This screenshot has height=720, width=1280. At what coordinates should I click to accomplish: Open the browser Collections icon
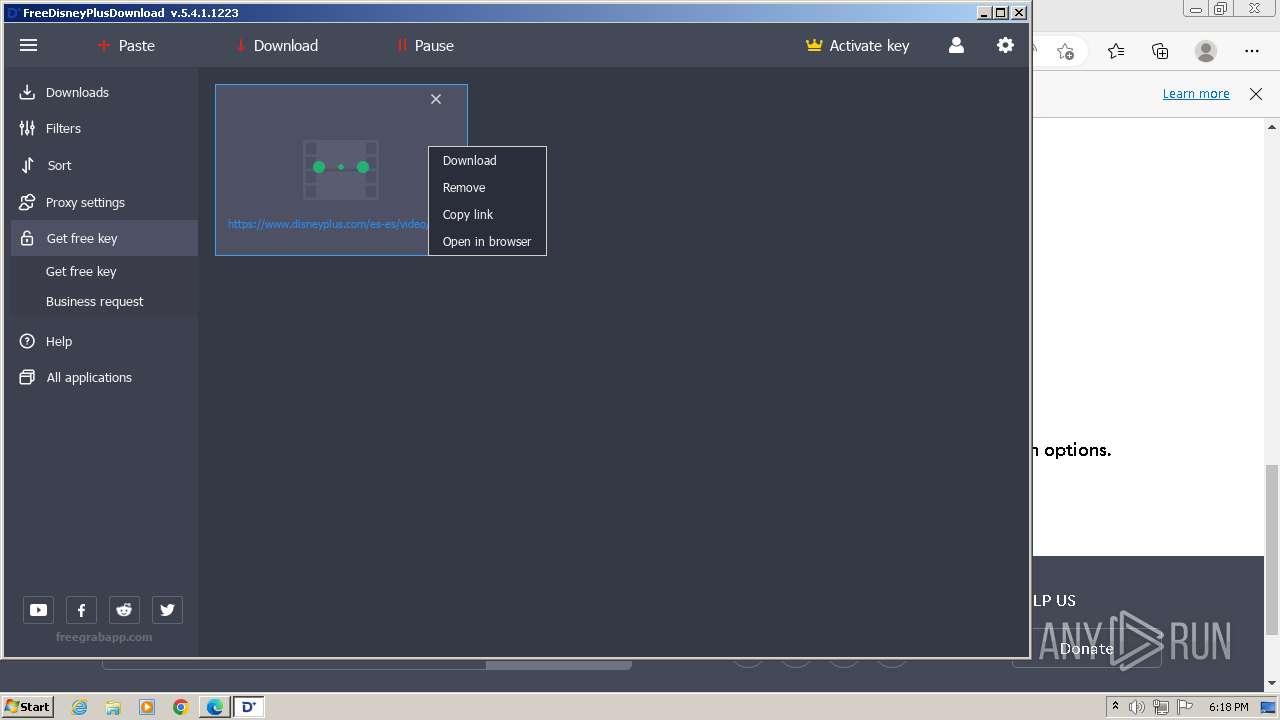(1160, 50)
